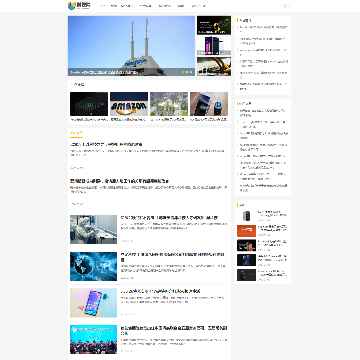Select the active yellow carousel dot
Image resolution: width=360 pixels, height=360 pixels.
183,72
